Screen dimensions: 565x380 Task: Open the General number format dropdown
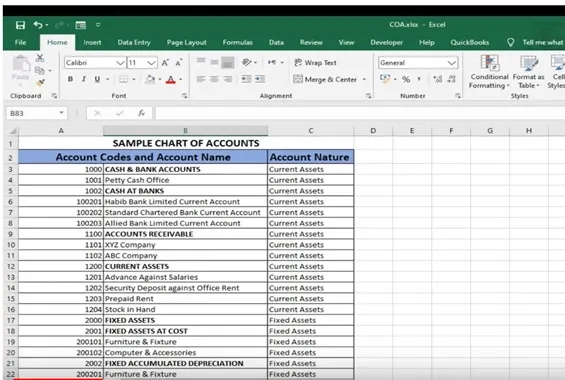(x=451, y=63)
